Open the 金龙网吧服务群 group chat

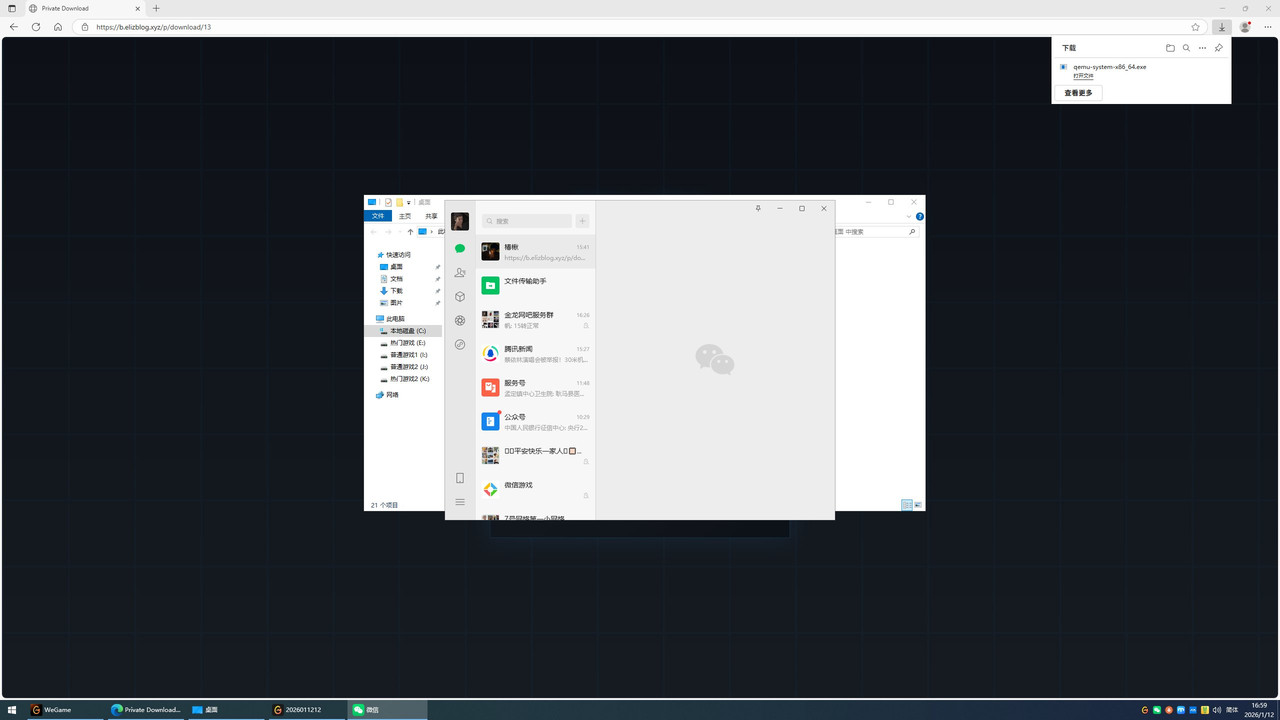pyautogui.click(x=536, y=319)
